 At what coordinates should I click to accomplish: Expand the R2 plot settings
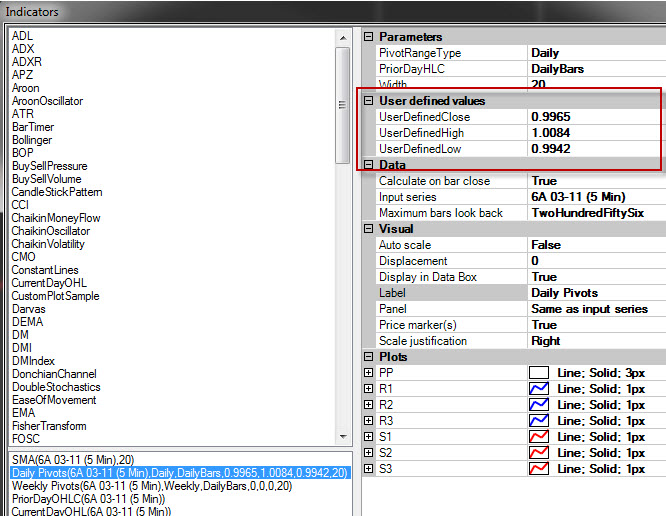pyautogui.click(x=369, y=405)
